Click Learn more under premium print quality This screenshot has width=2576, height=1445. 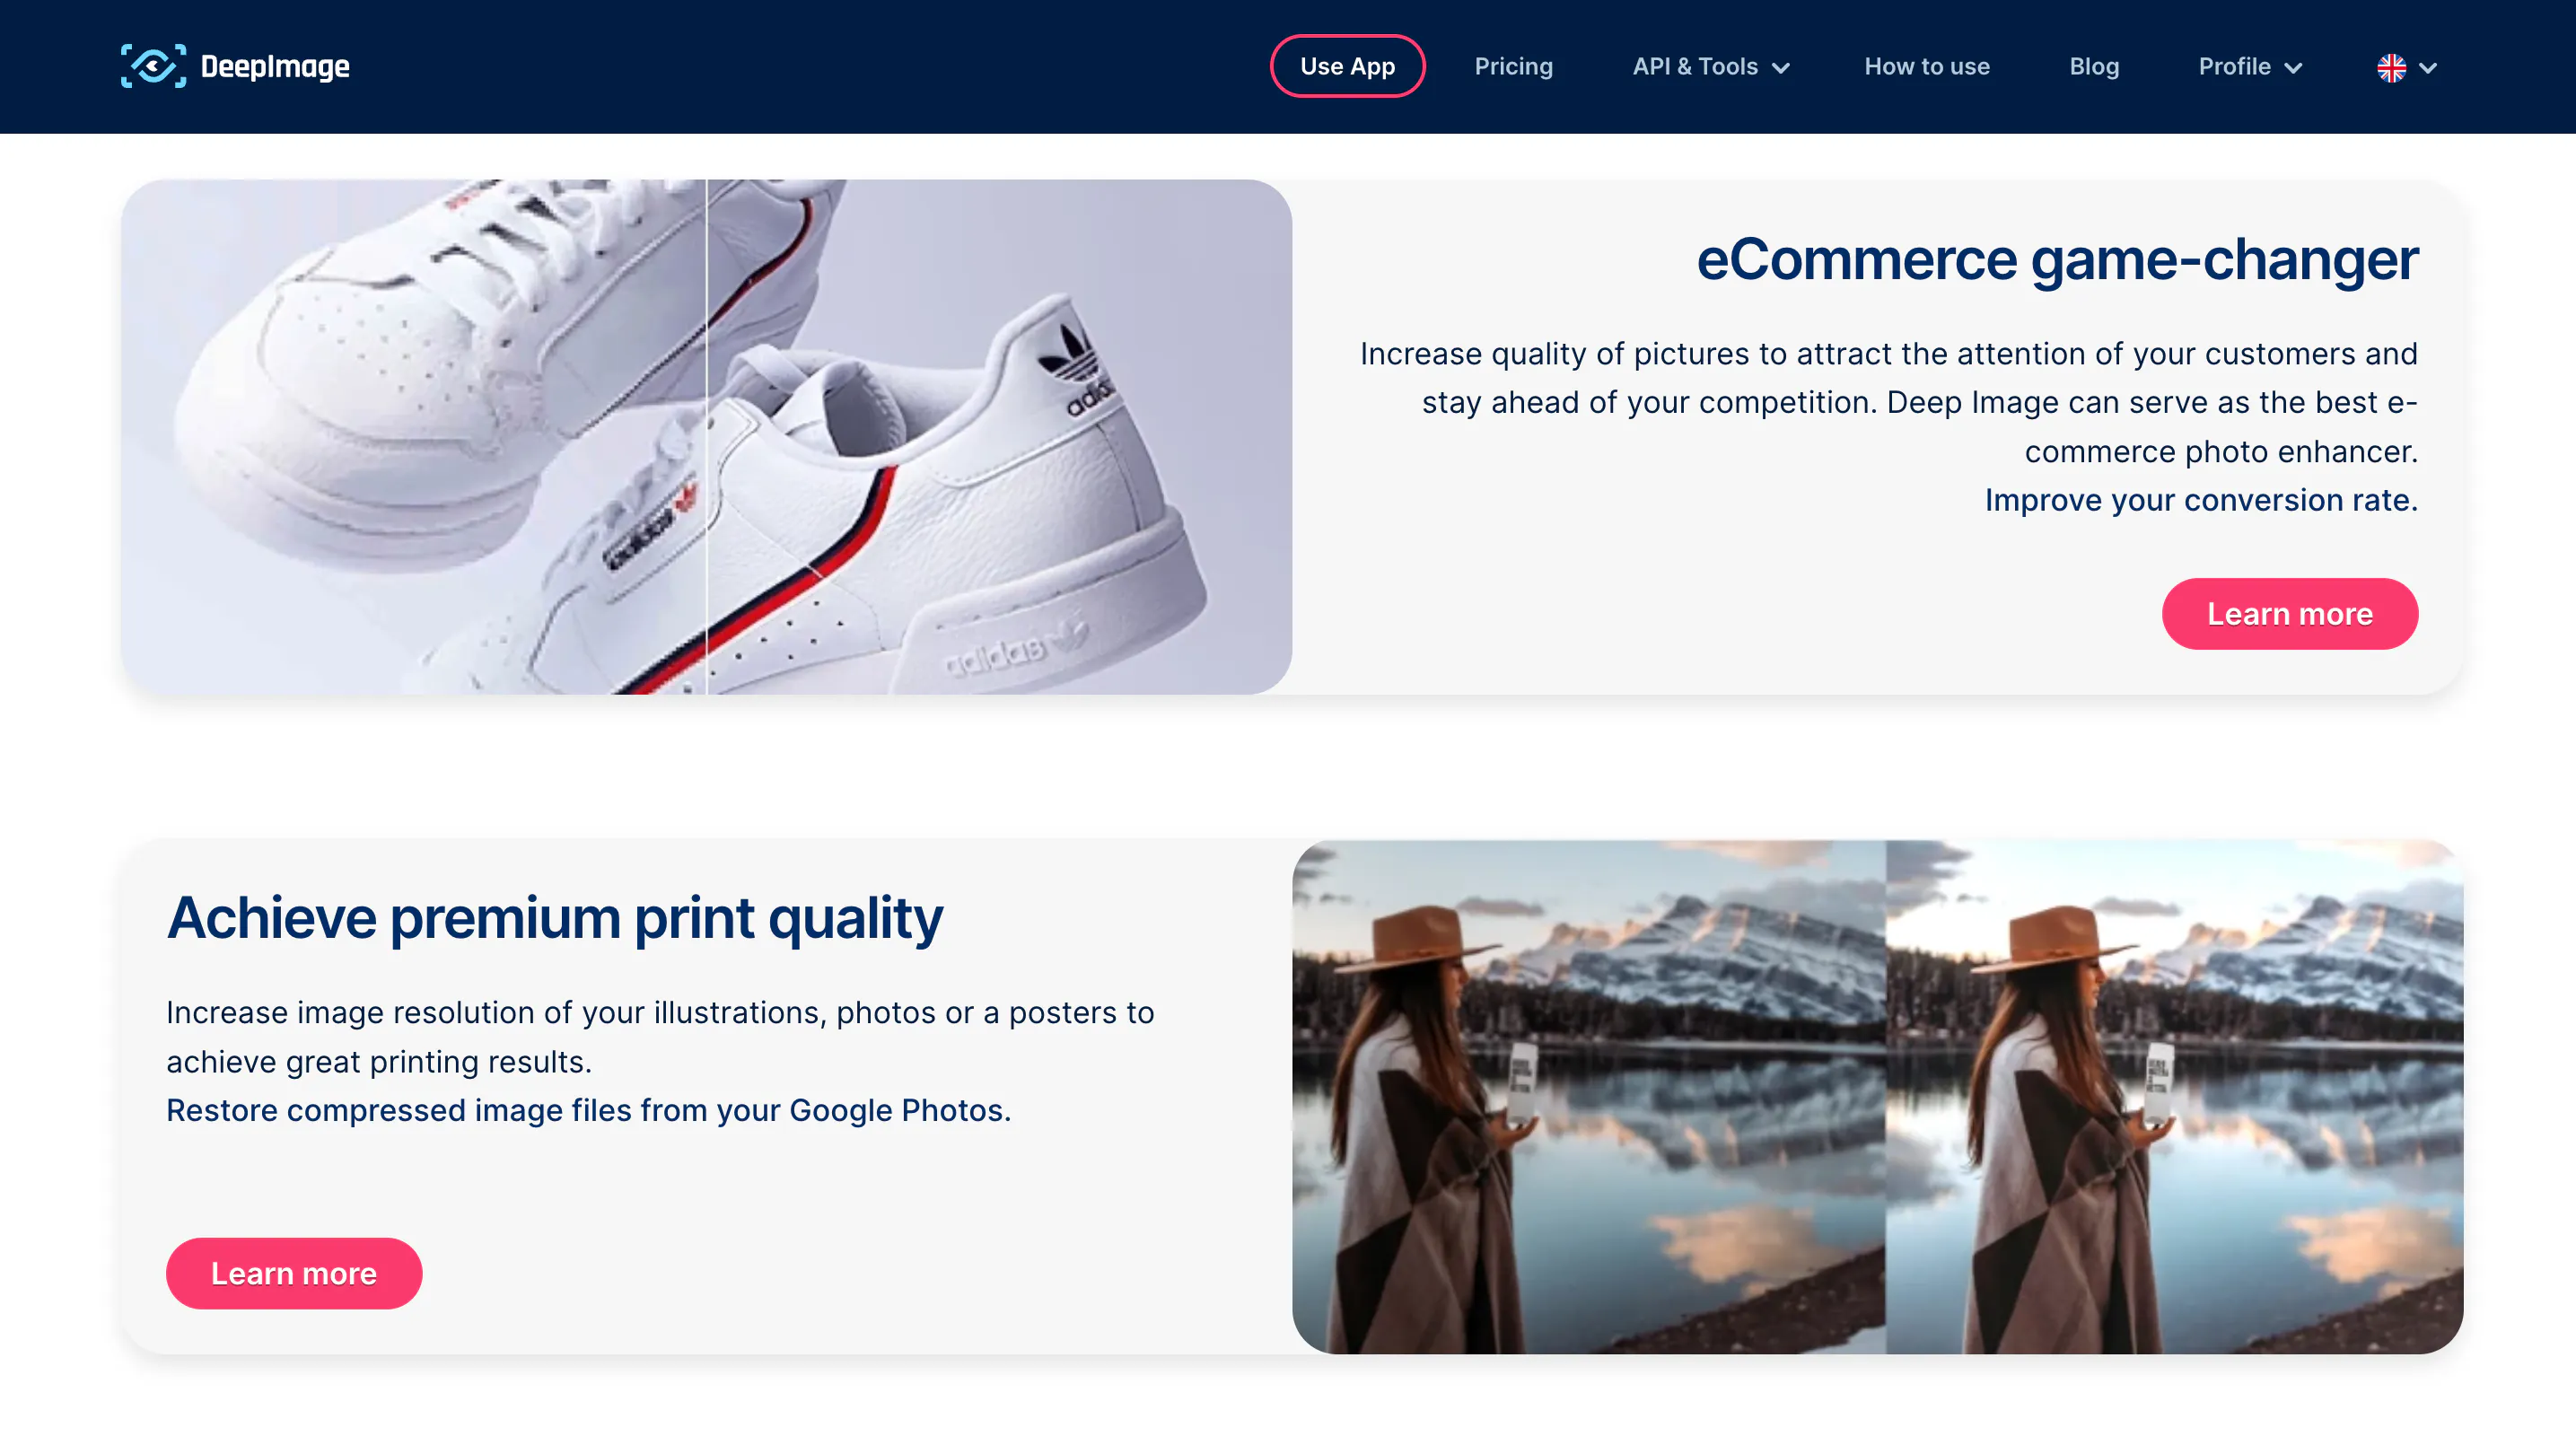(x=293, y=1273)
